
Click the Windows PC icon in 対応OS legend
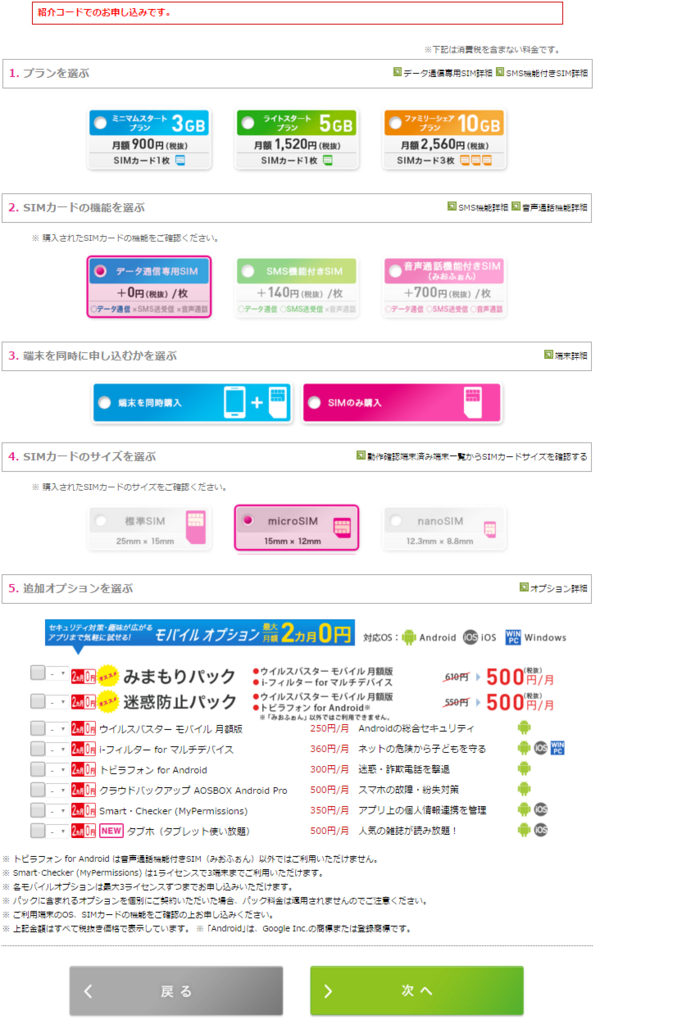pyautogui.click(x=513, y=637)
